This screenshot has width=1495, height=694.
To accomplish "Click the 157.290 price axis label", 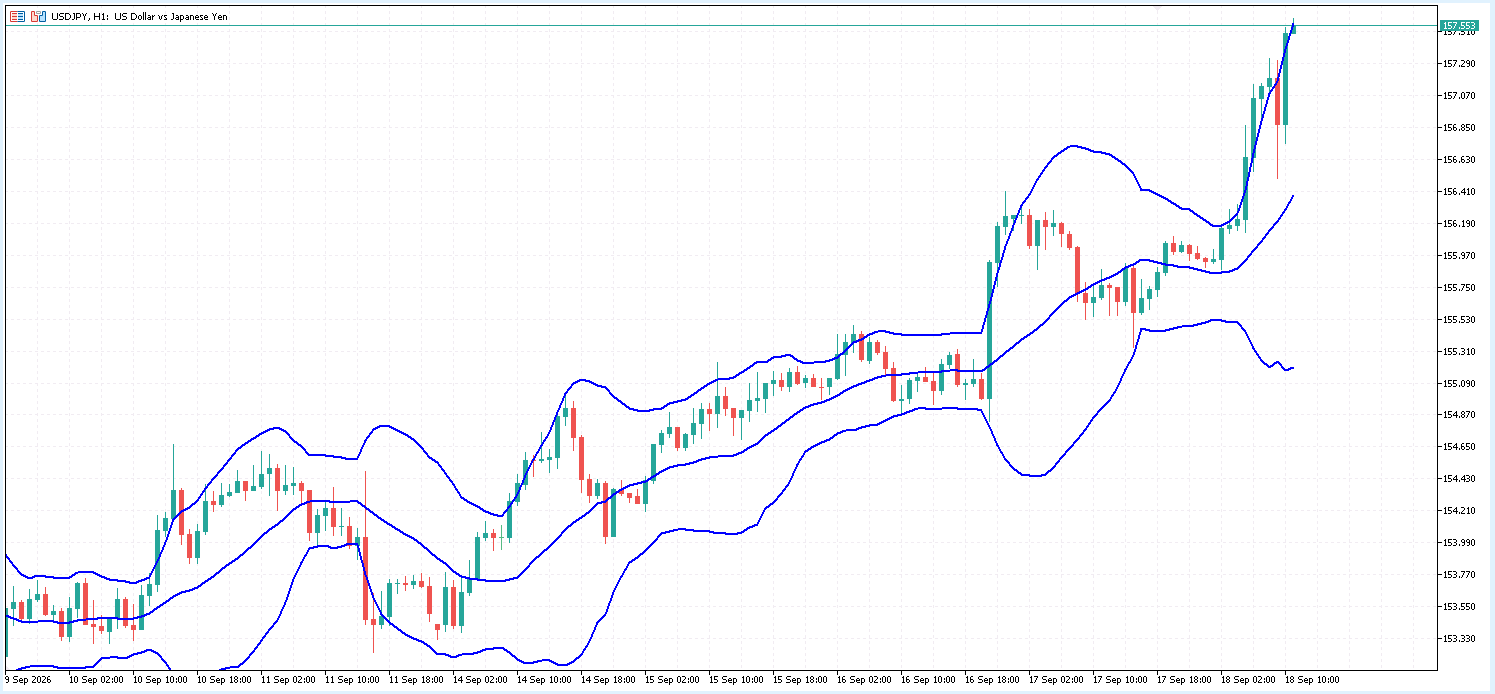I will (x=1460, y=64).
